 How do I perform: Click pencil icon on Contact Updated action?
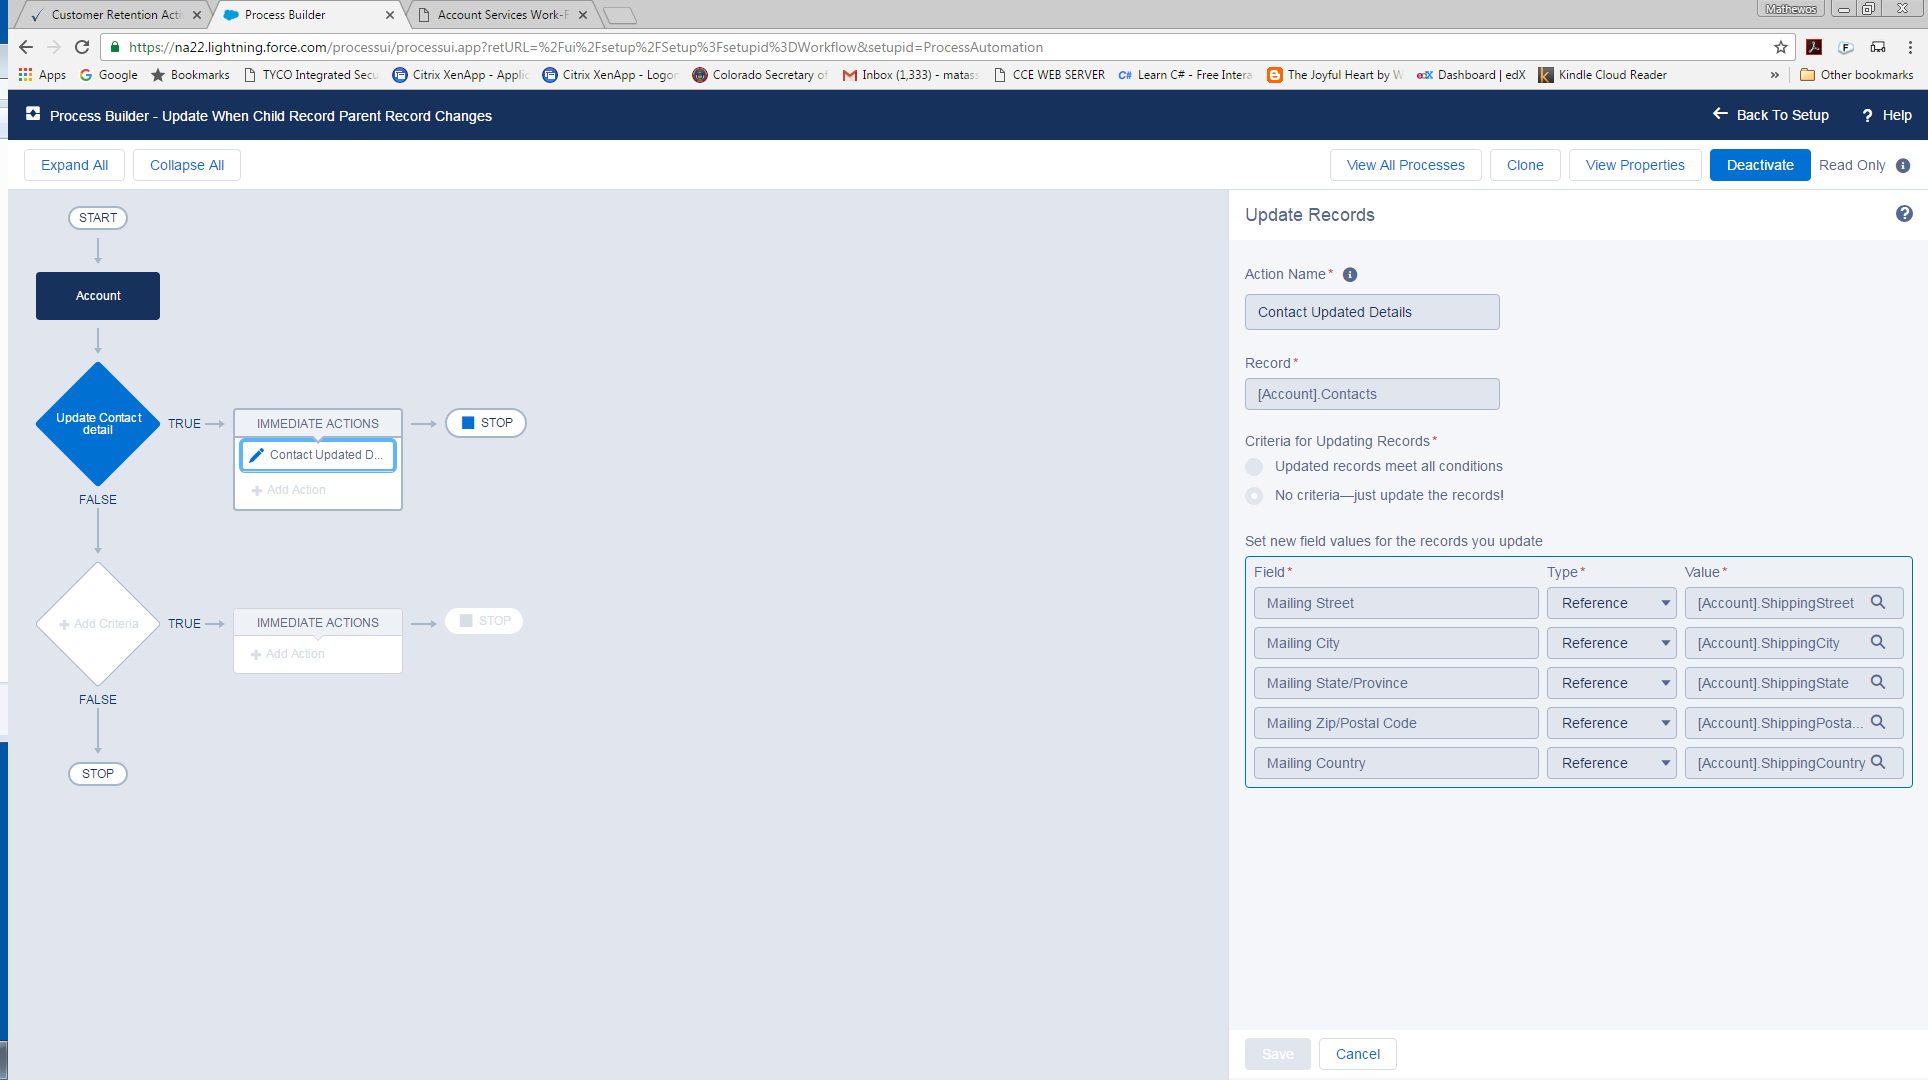(x=257, y=455)
